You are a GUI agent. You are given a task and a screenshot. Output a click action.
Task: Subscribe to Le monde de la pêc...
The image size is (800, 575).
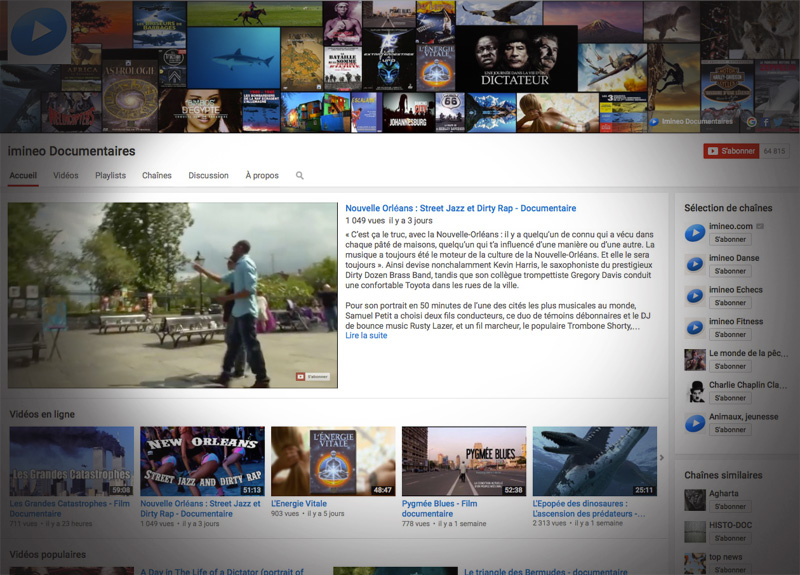pyautogui.click(x=730, y=366)
